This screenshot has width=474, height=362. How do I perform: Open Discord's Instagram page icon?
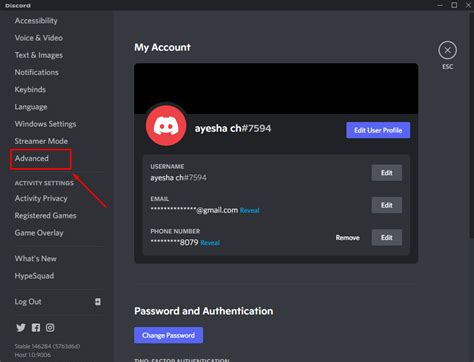pyautogui.click(x=50, y=328)
